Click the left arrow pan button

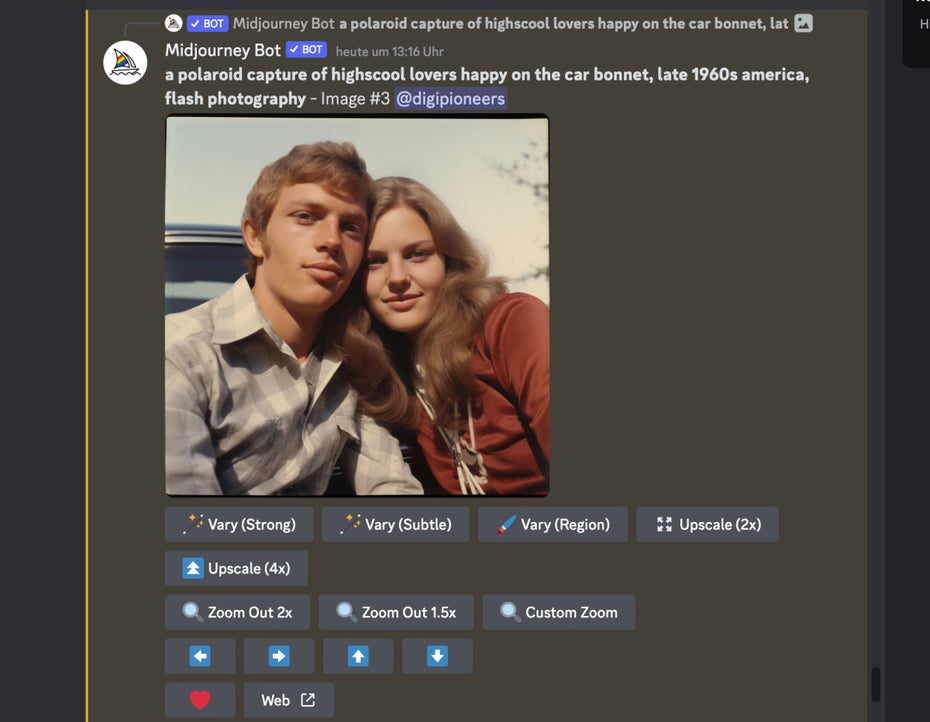coord(200,656)
